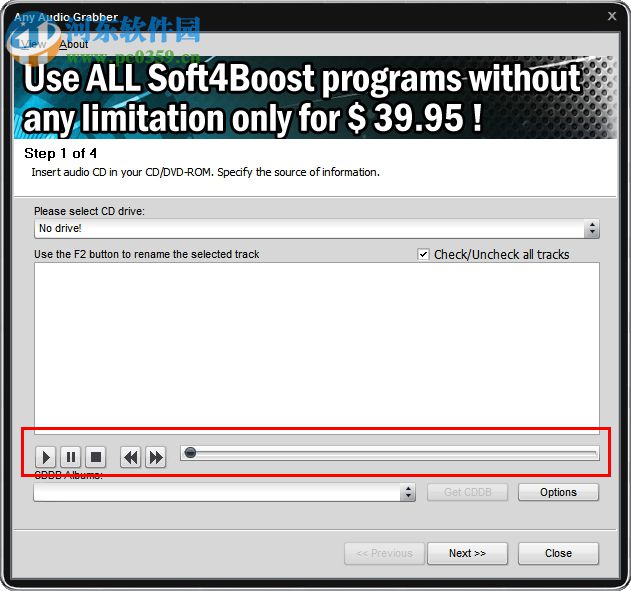Click the 'Insert audio CD' instruction text
This screenshot has height=591, width=631.
[x=205, y=172]
